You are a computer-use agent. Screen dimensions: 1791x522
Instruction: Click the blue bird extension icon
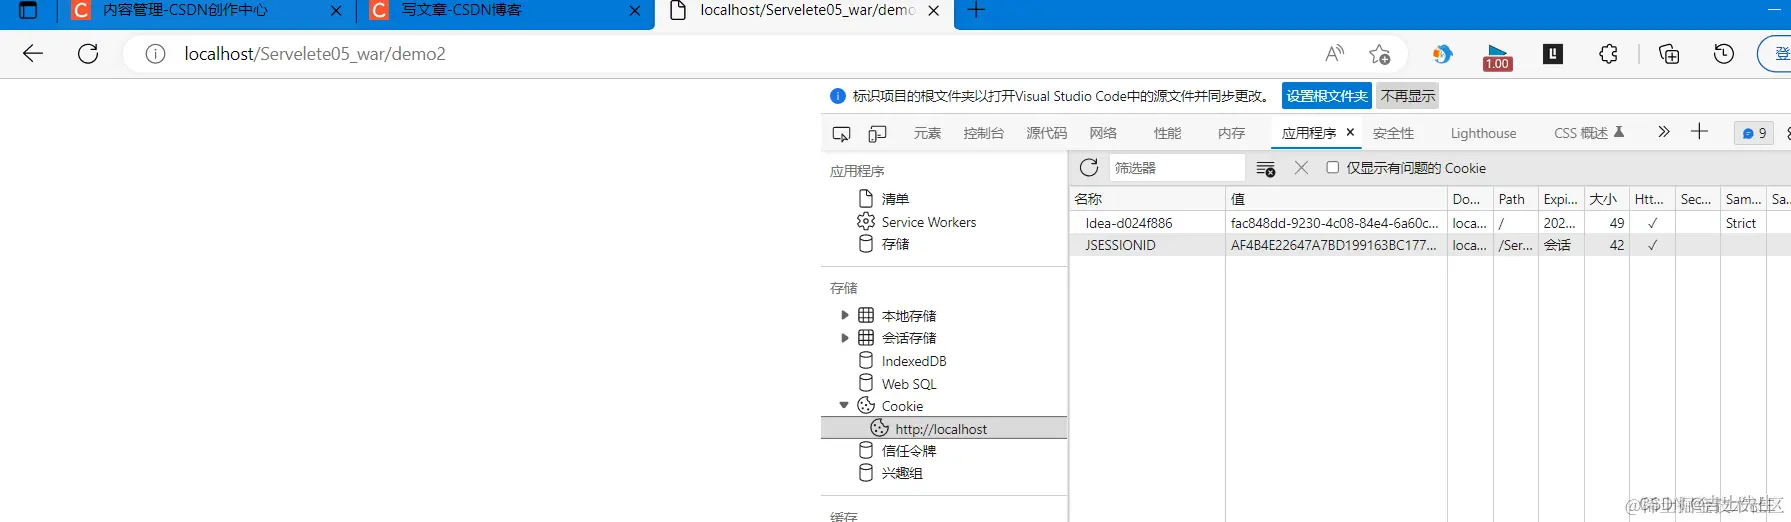1442,54
